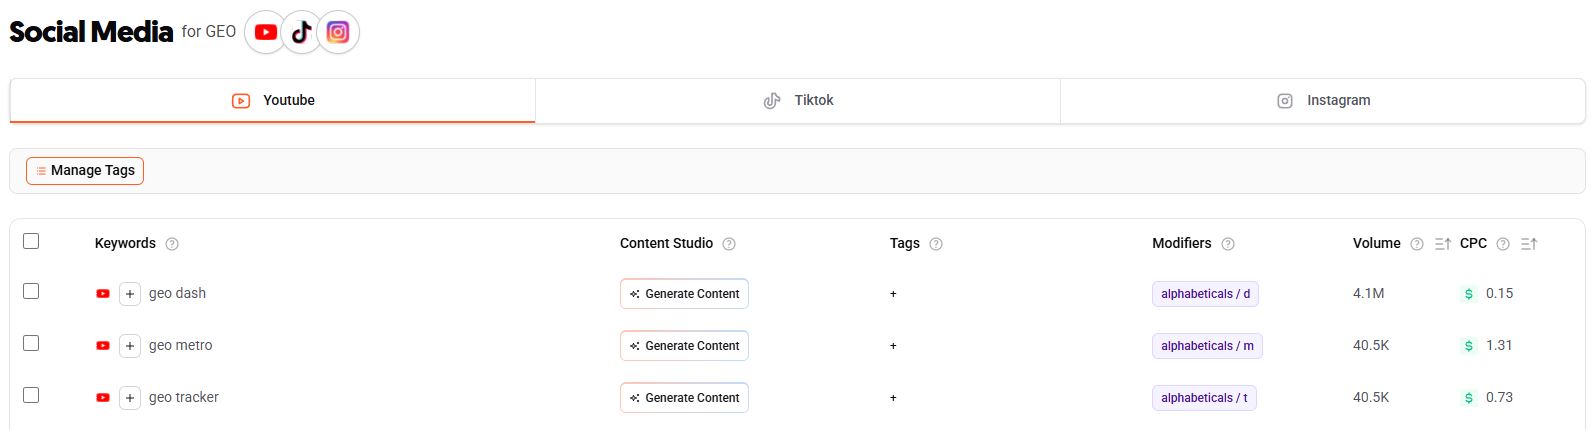The height and width of the screenshot is (430, 1592).
Task: Click the geo dash keyword text
Action: coord(177,294)
